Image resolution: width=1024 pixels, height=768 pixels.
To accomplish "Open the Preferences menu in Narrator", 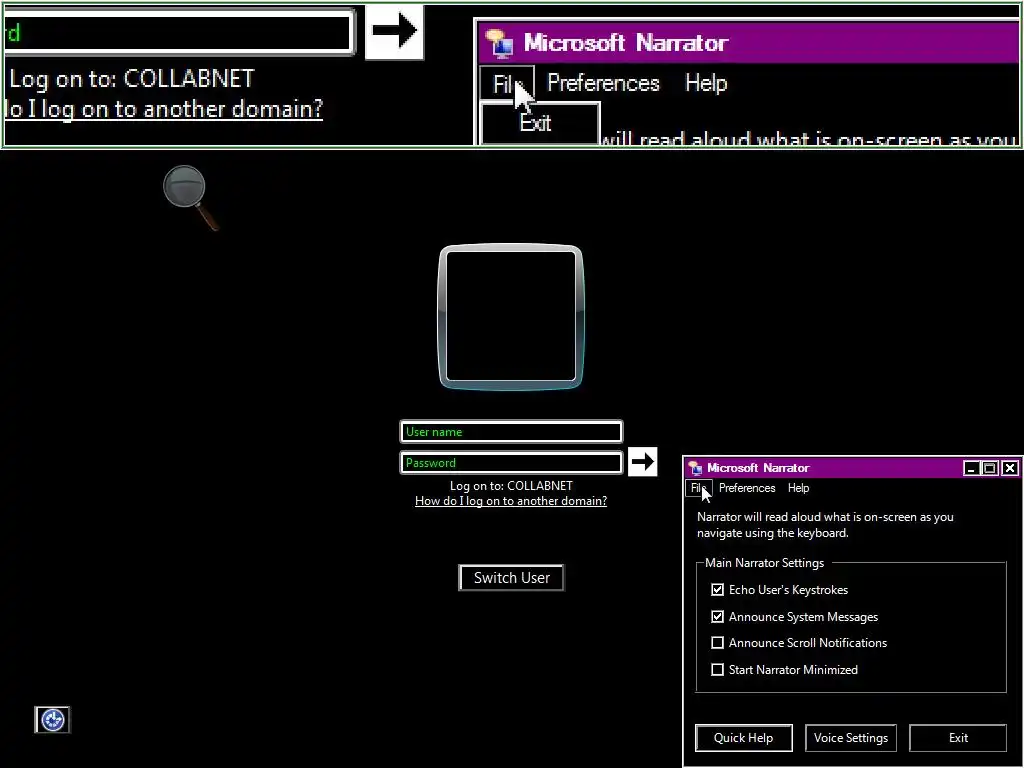I will [747, 488].
